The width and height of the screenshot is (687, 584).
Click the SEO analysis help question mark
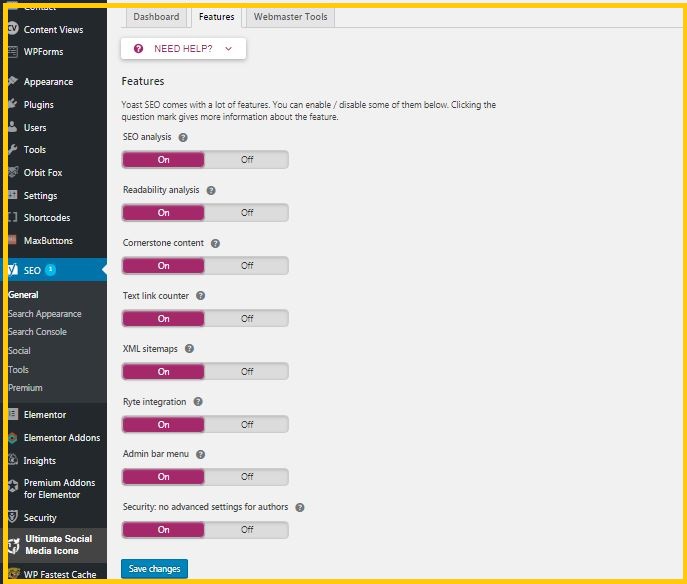pos(183,138)
